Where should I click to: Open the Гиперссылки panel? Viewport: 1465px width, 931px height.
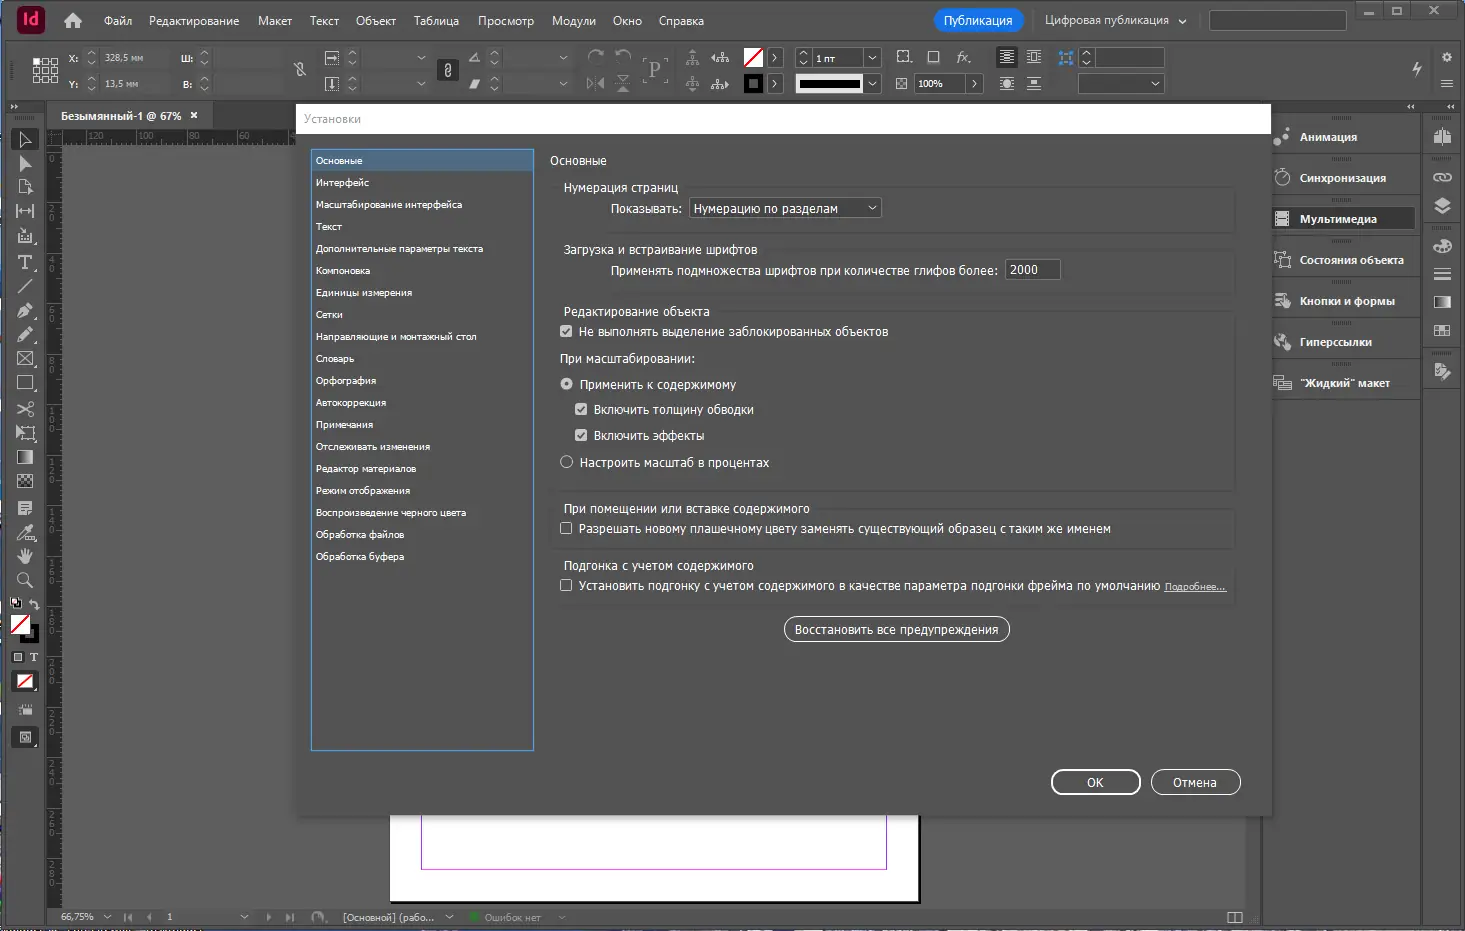(x=1345, y=342)
